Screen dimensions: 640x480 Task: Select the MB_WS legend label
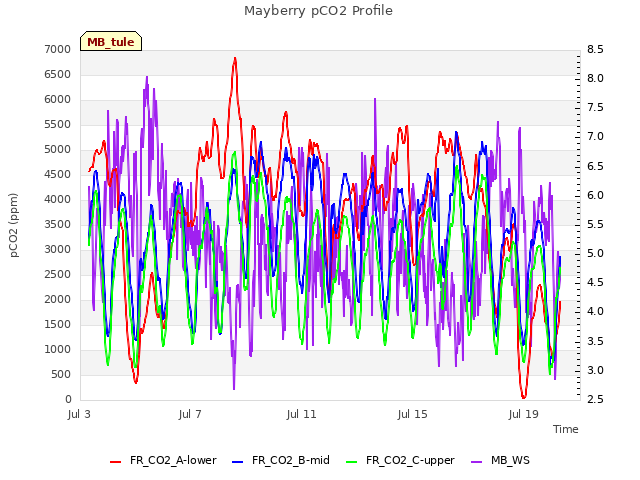coord(510,460)
